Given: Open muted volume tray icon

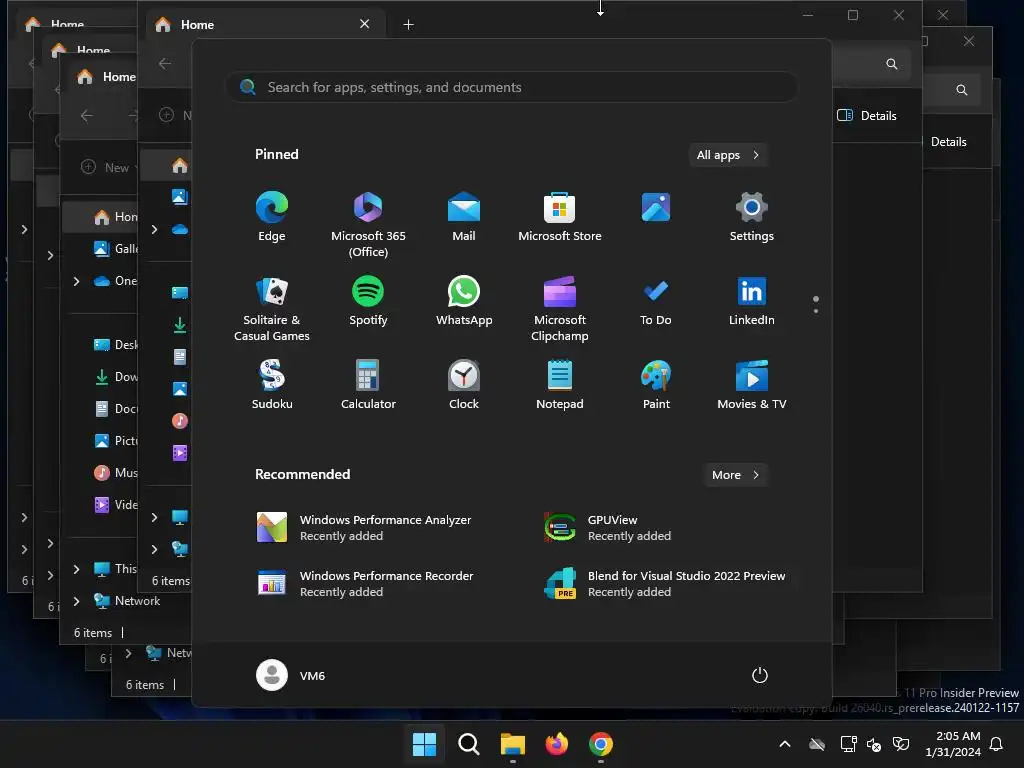Looking at the screenshot, I should [x=874, y=744].
